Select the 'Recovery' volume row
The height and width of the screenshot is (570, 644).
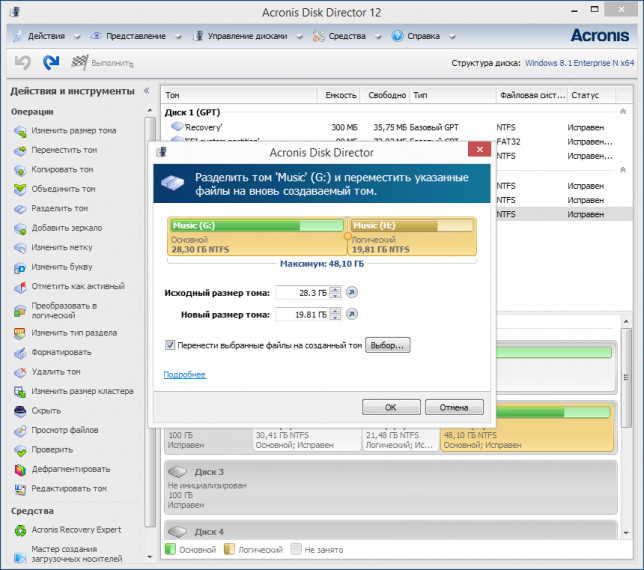coord(396,127)
